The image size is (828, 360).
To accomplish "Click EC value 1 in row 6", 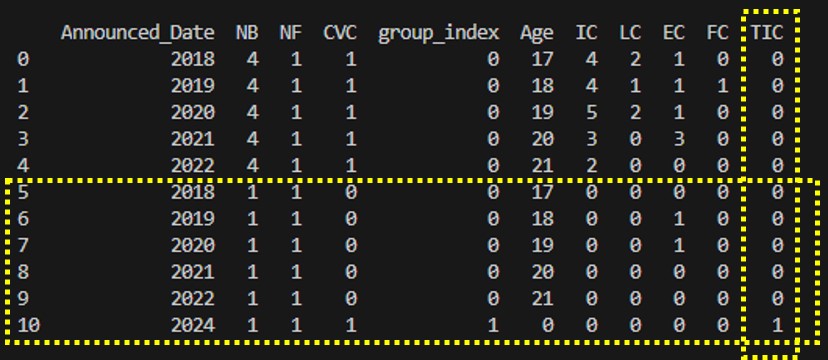I will click(680, 219).
